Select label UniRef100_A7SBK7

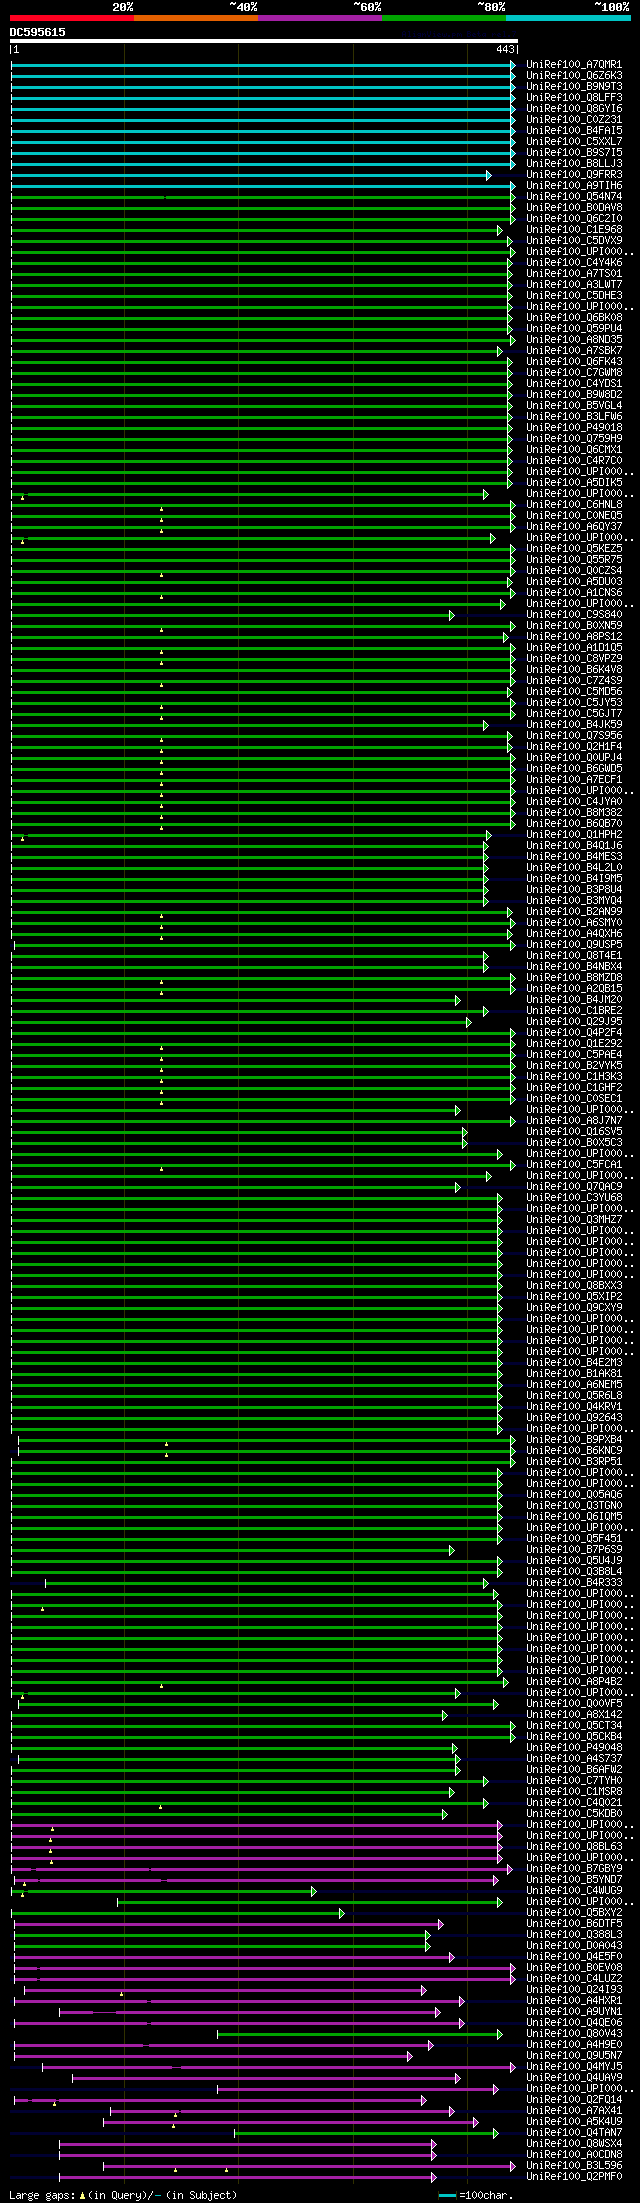click(x=574, y=351)
